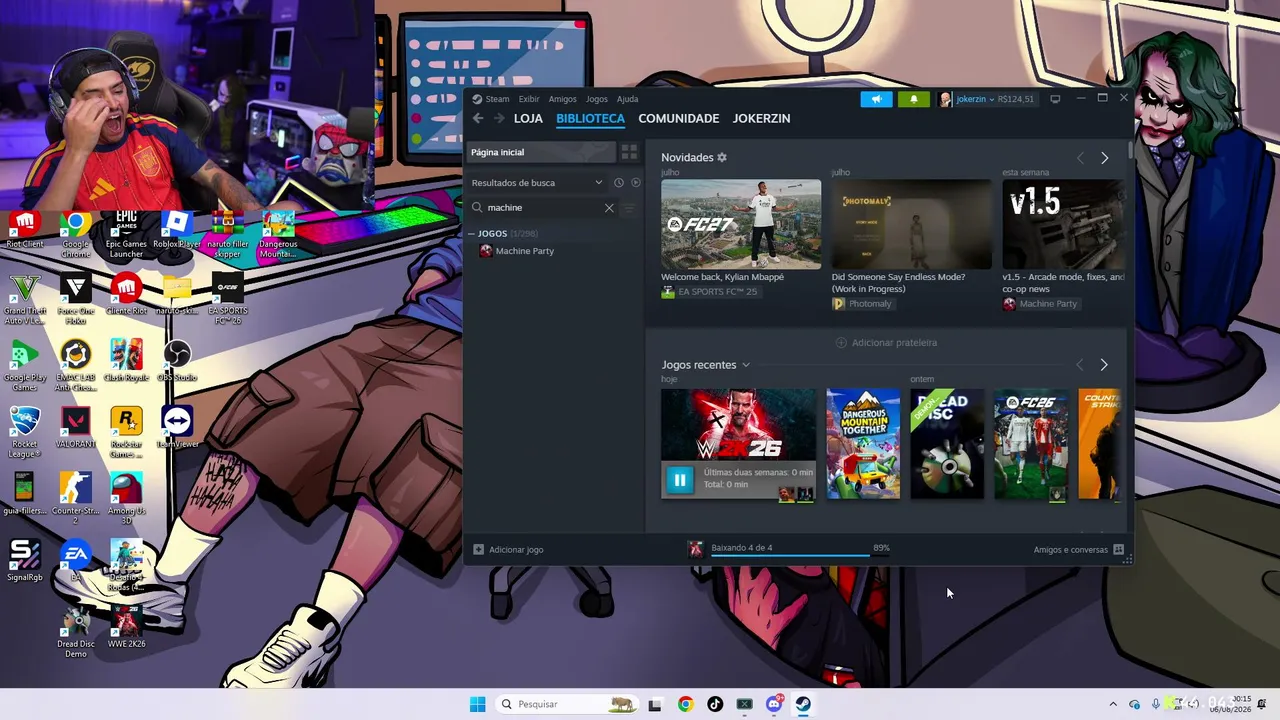Open the Ajuda menu
This screenshot has width=1280, height=720.
pyautogui.click(x=627, y=99)
